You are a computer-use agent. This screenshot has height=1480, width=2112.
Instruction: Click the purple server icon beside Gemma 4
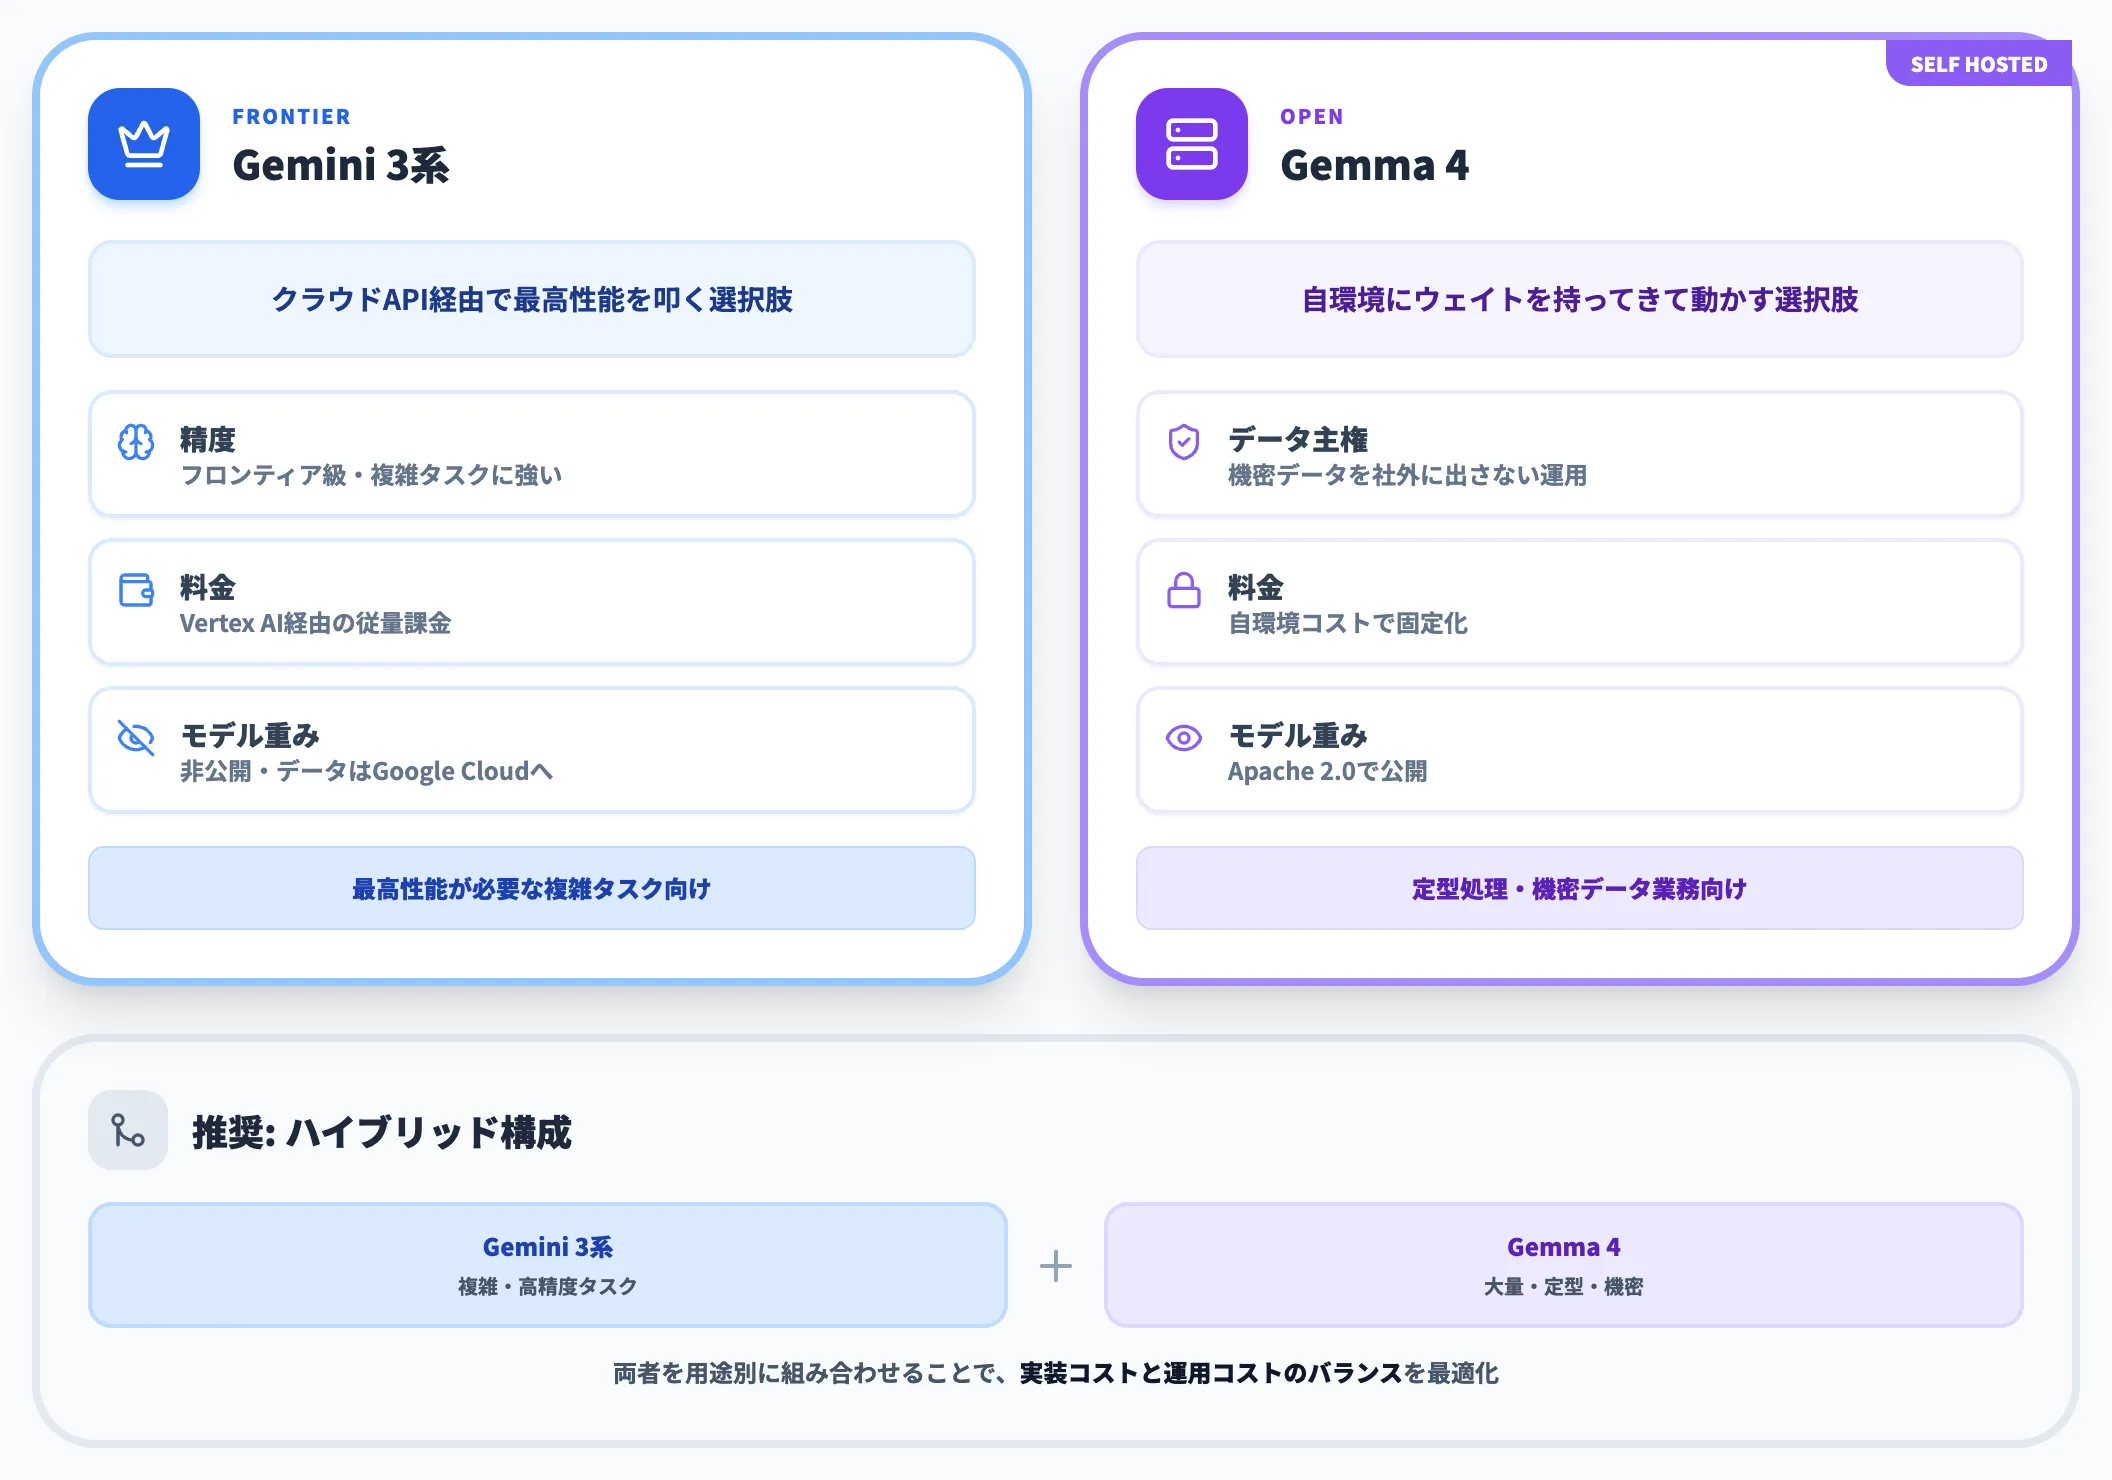pos(1192,144)
